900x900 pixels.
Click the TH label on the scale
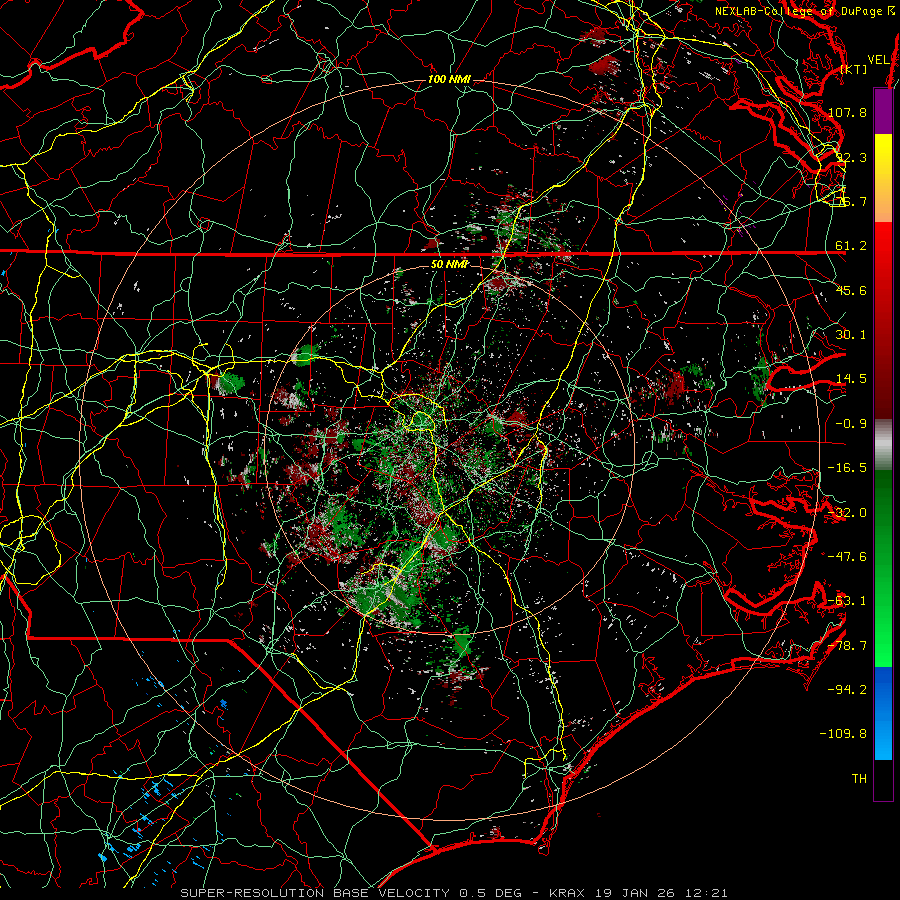(859, 779)
